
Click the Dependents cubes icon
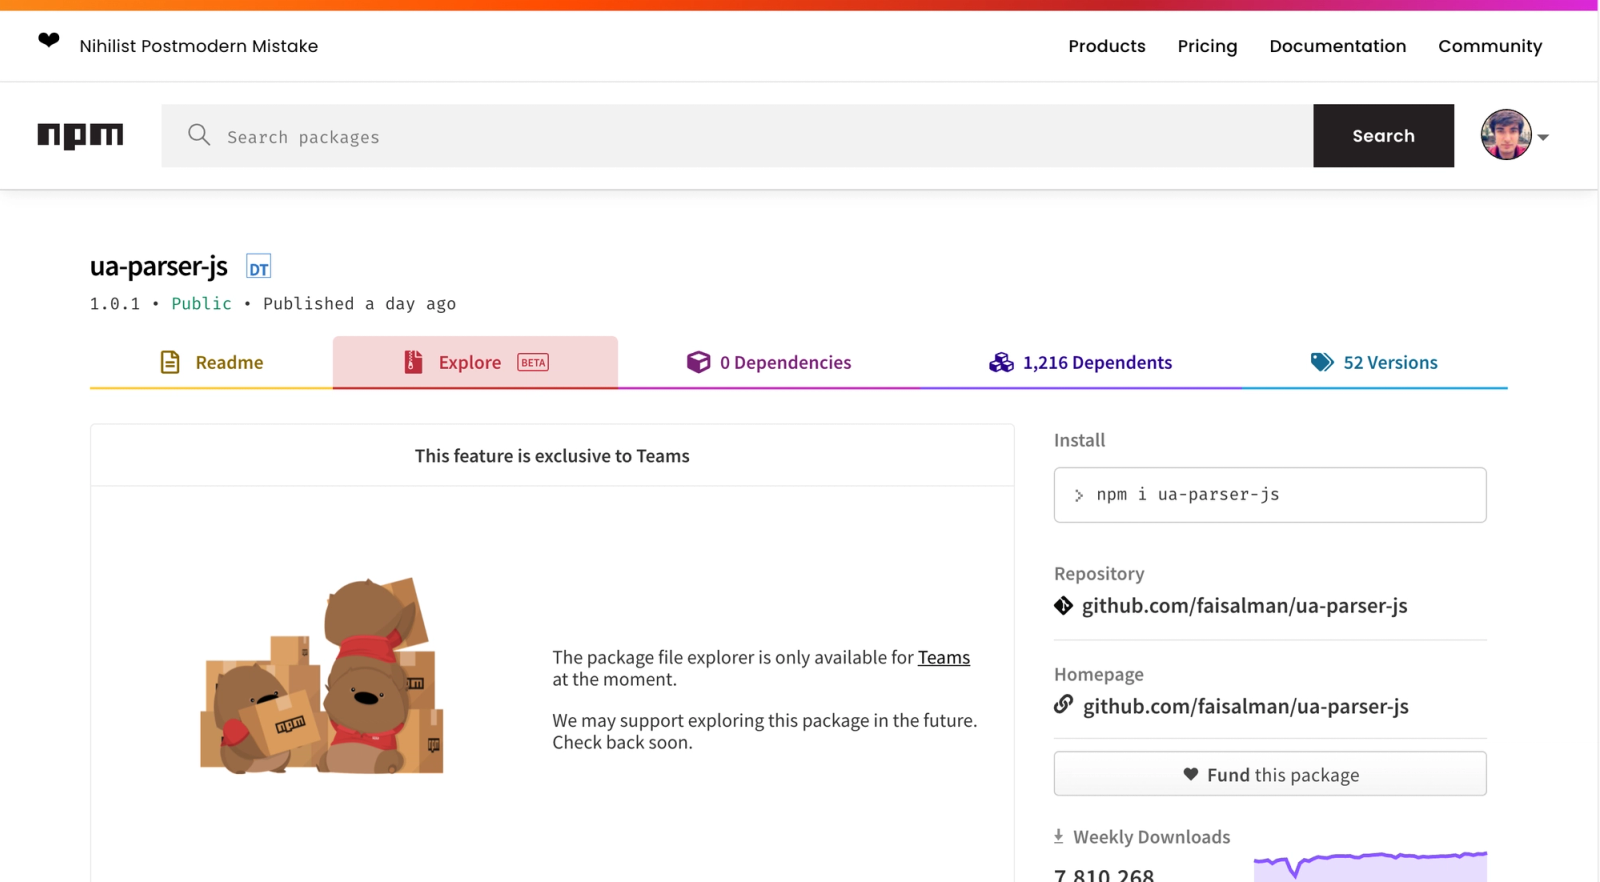(x=1001, y=362)
